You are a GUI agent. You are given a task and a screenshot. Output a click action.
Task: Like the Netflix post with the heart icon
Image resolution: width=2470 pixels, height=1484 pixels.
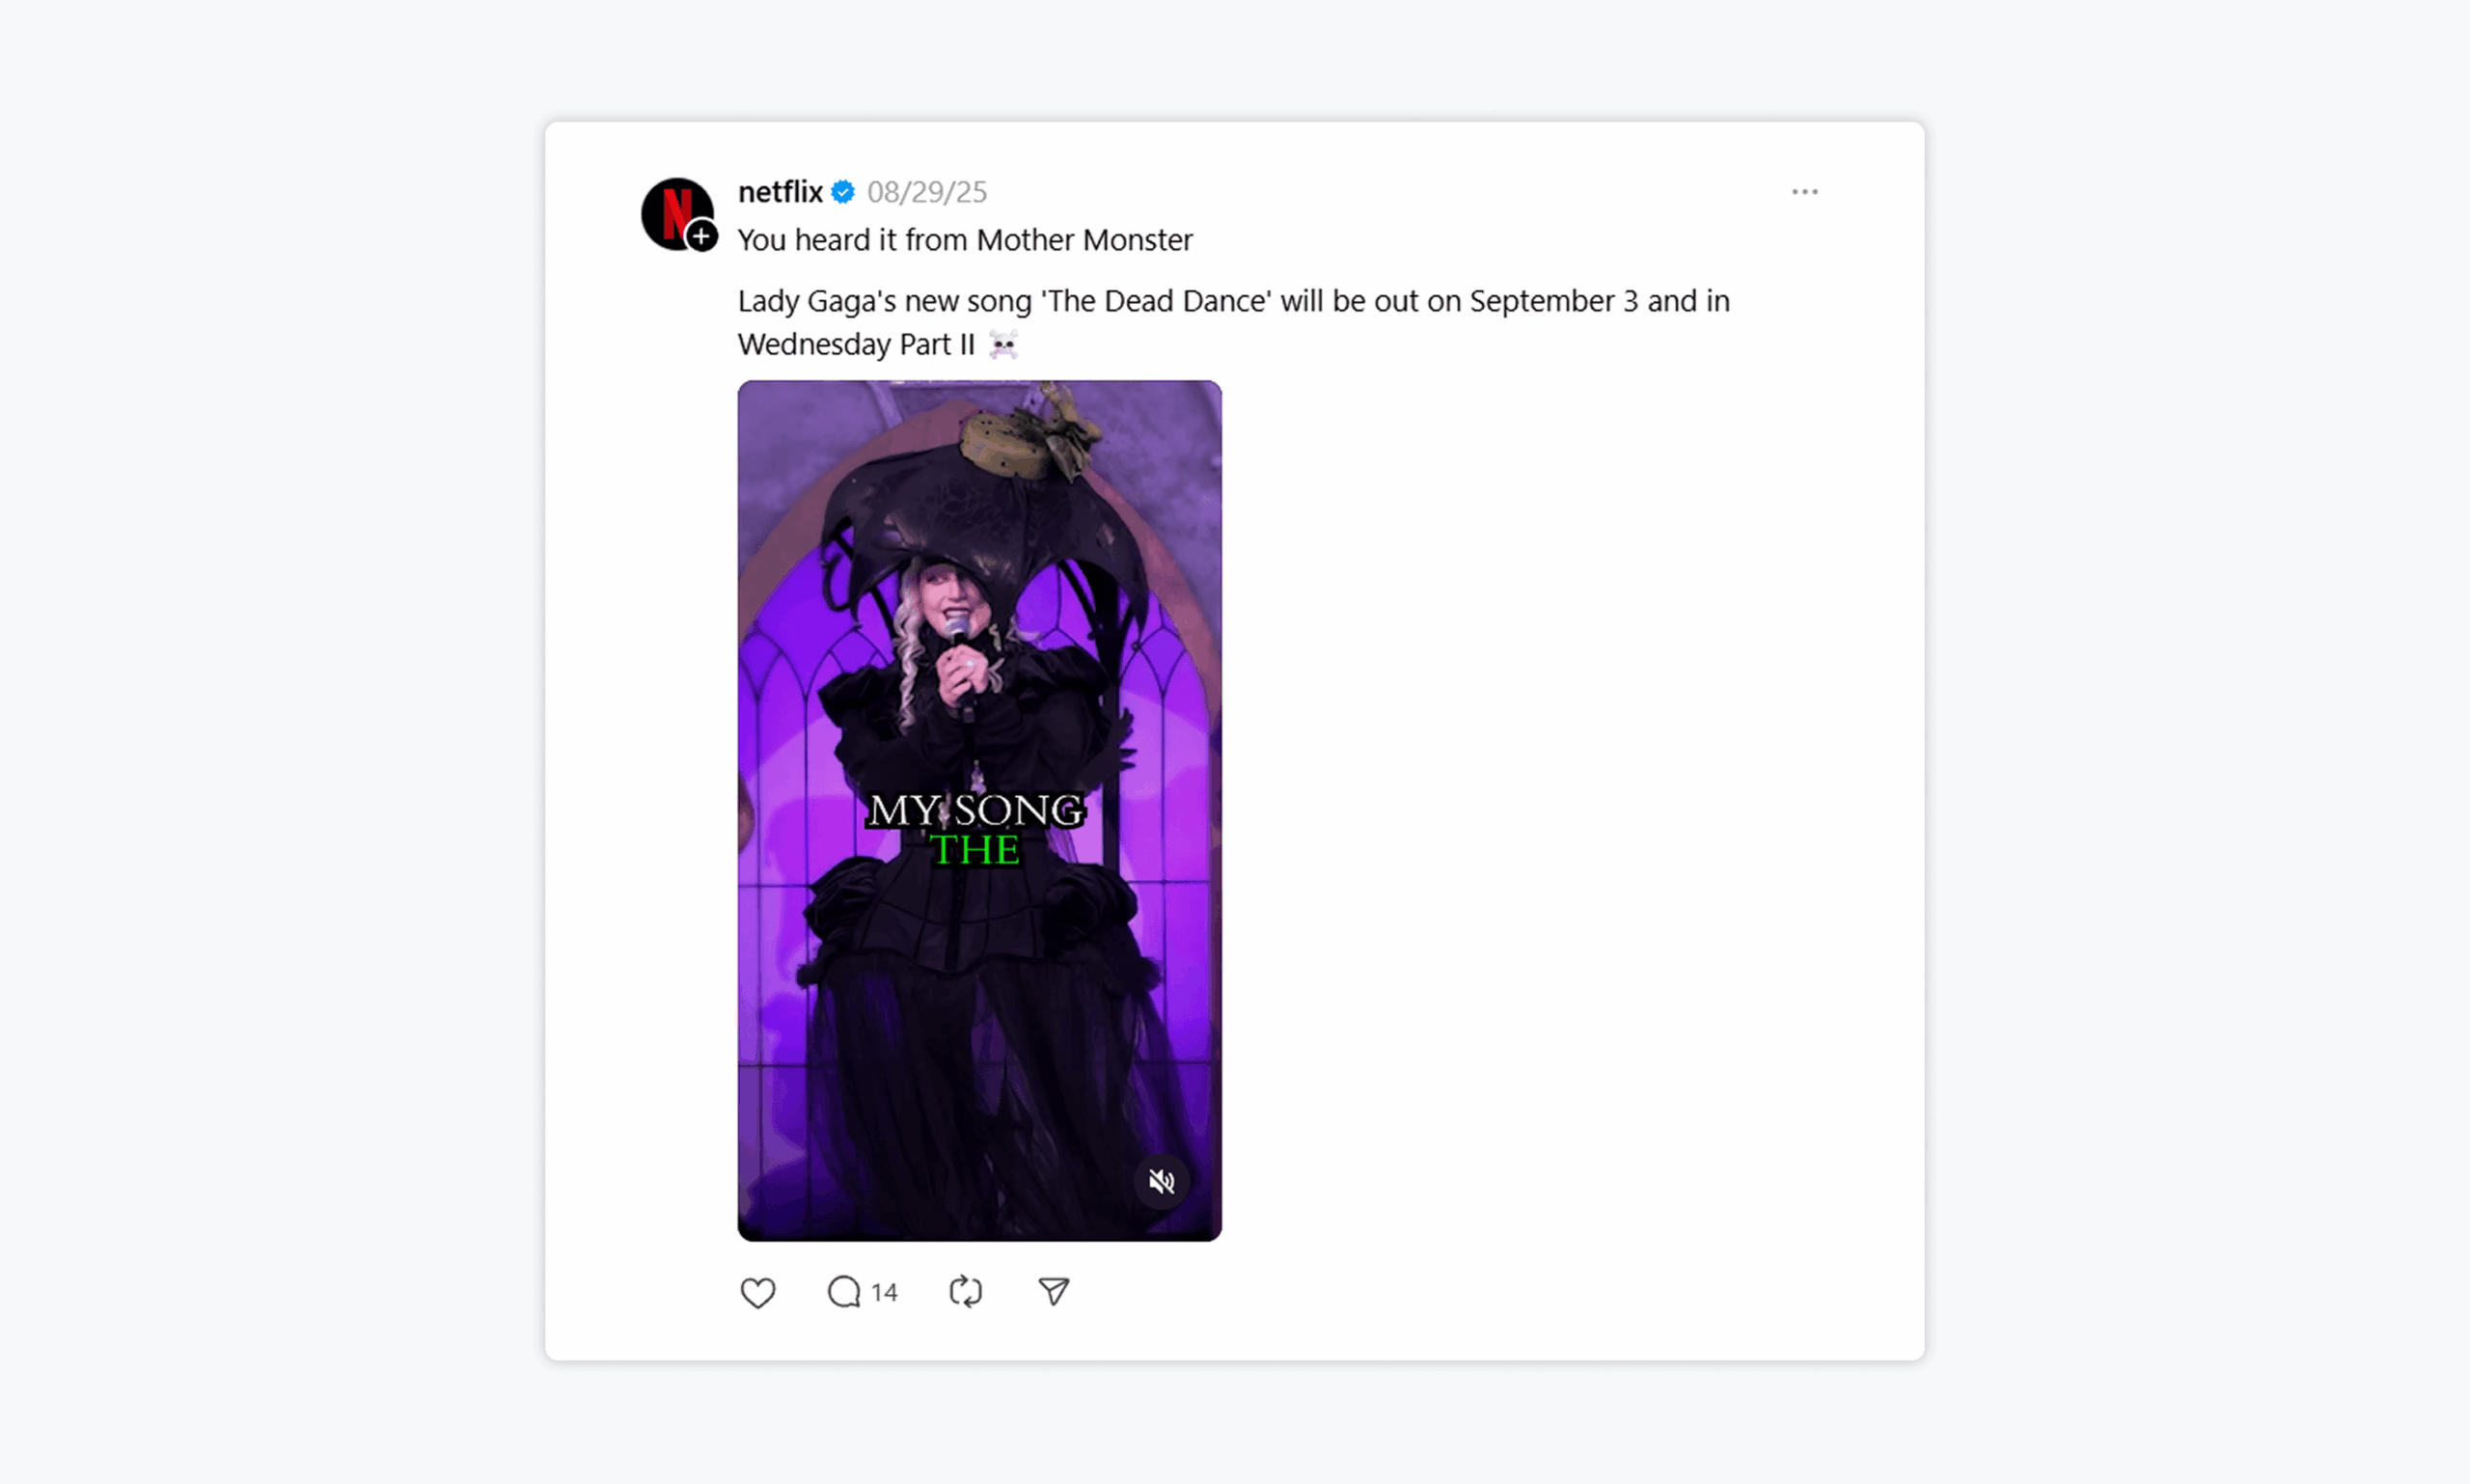point(757,1292)
